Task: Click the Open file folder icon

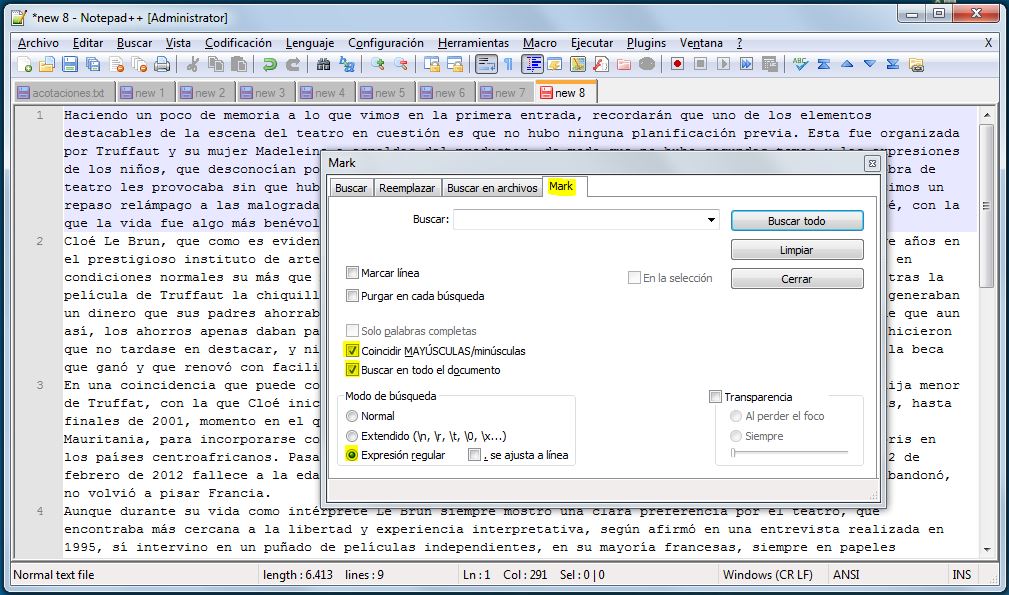Action: (x=47, y=64)
